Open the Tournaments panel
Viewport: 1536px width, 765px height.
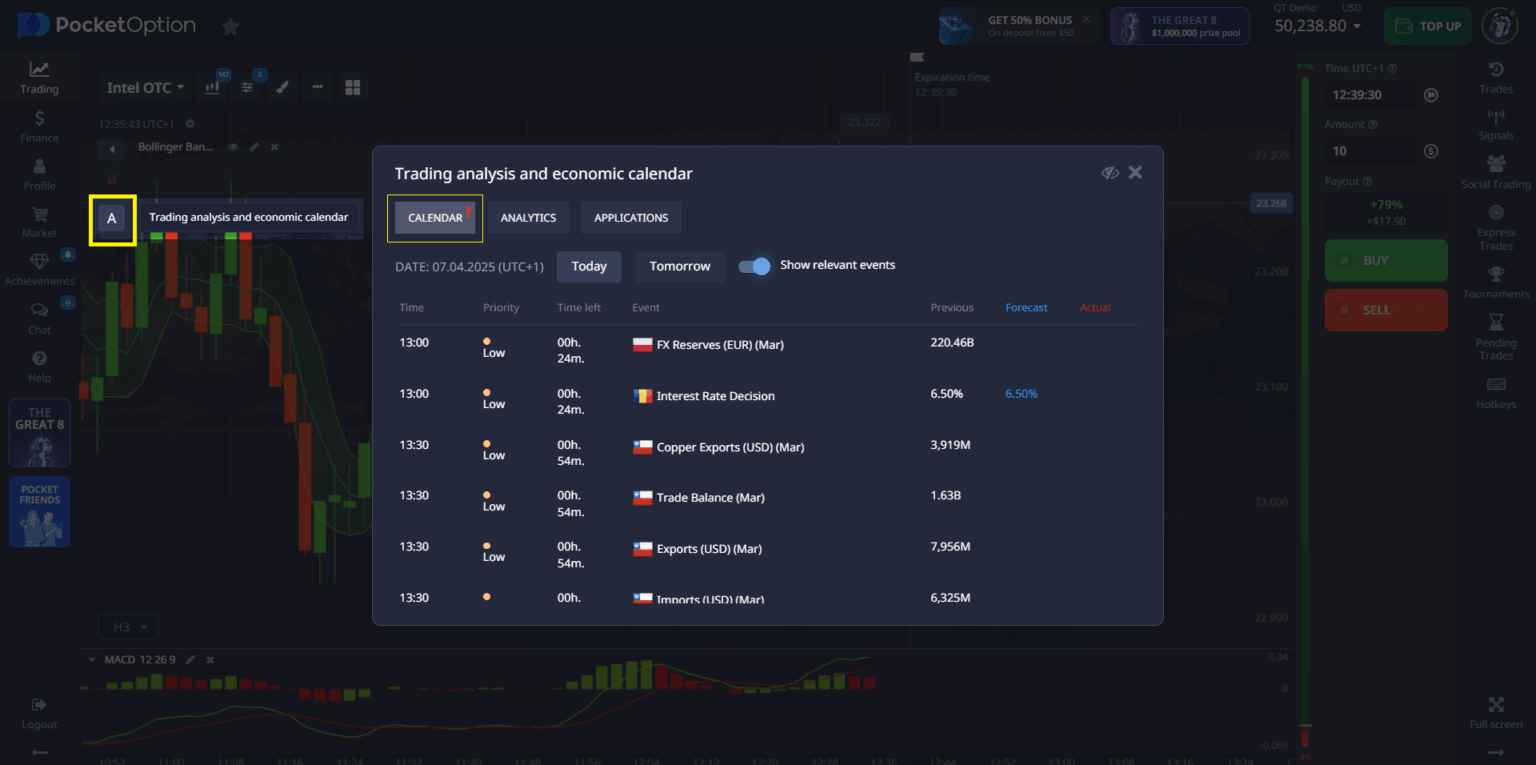click(1495, 285)
